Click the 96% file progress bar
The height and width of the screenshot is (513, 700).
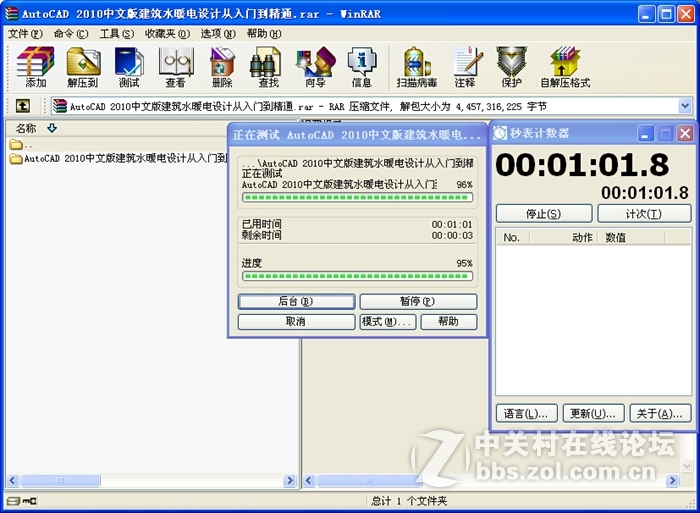click(357, 197)
